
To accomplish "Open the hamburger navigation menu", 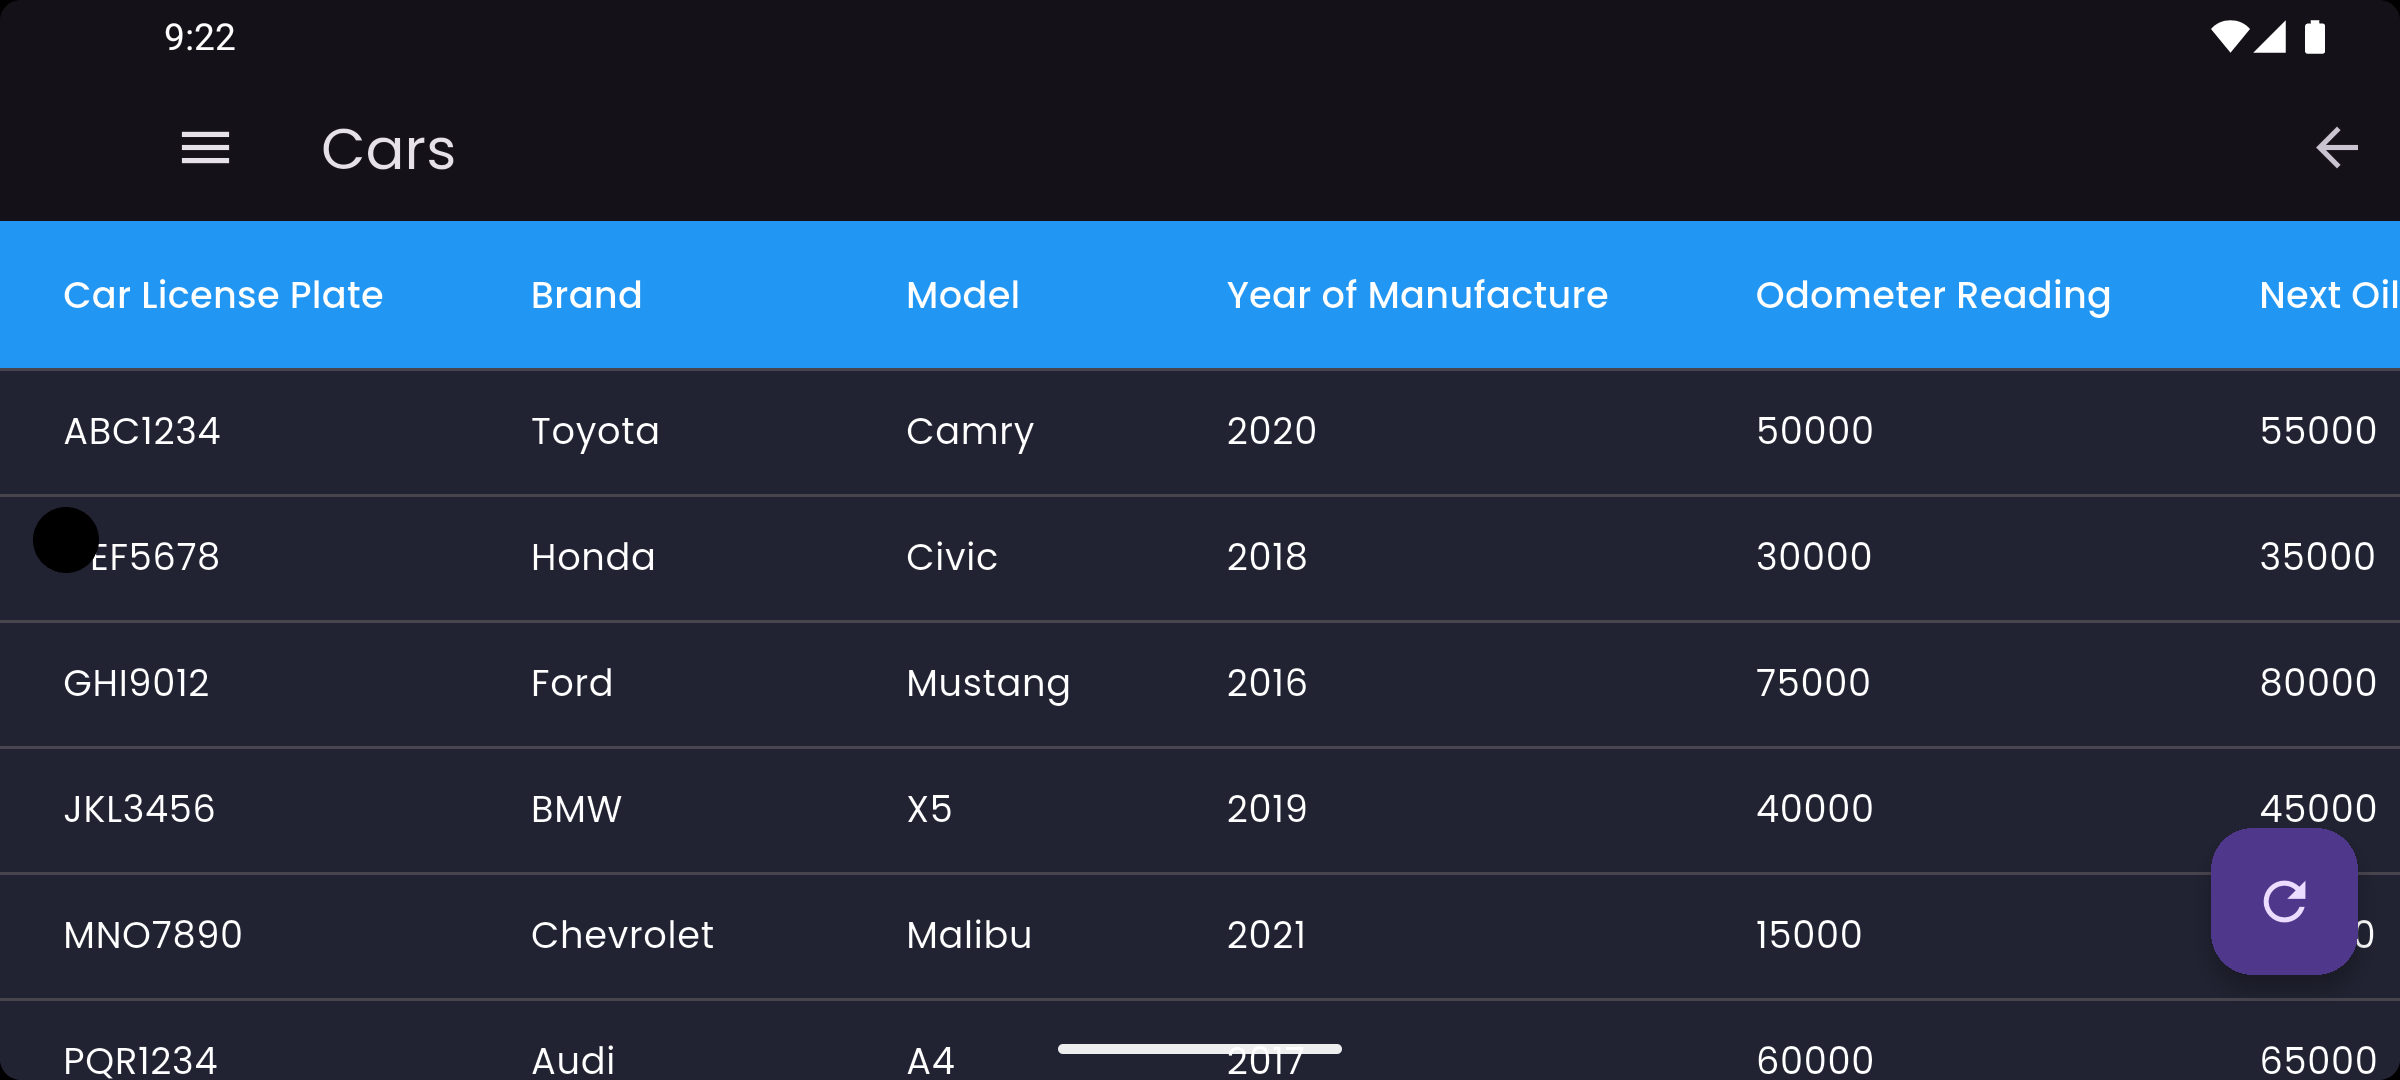I will pyautogui.click(x=205, y=148).
